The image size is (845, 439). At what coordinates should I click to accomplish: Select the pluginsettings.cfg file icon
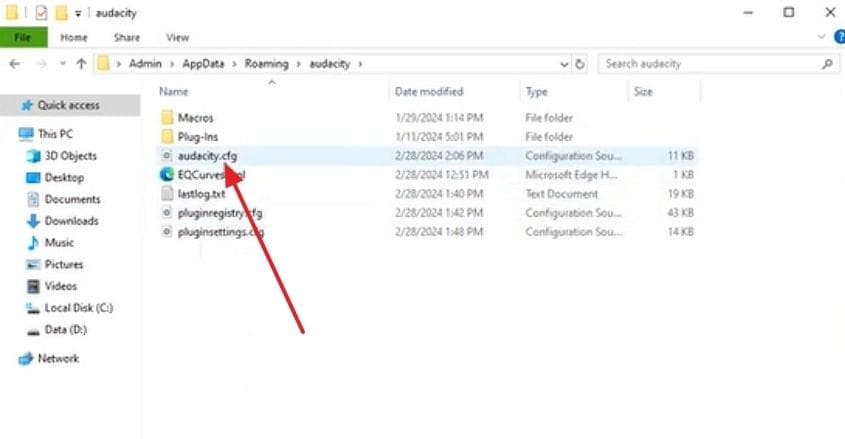coord(167,232)
